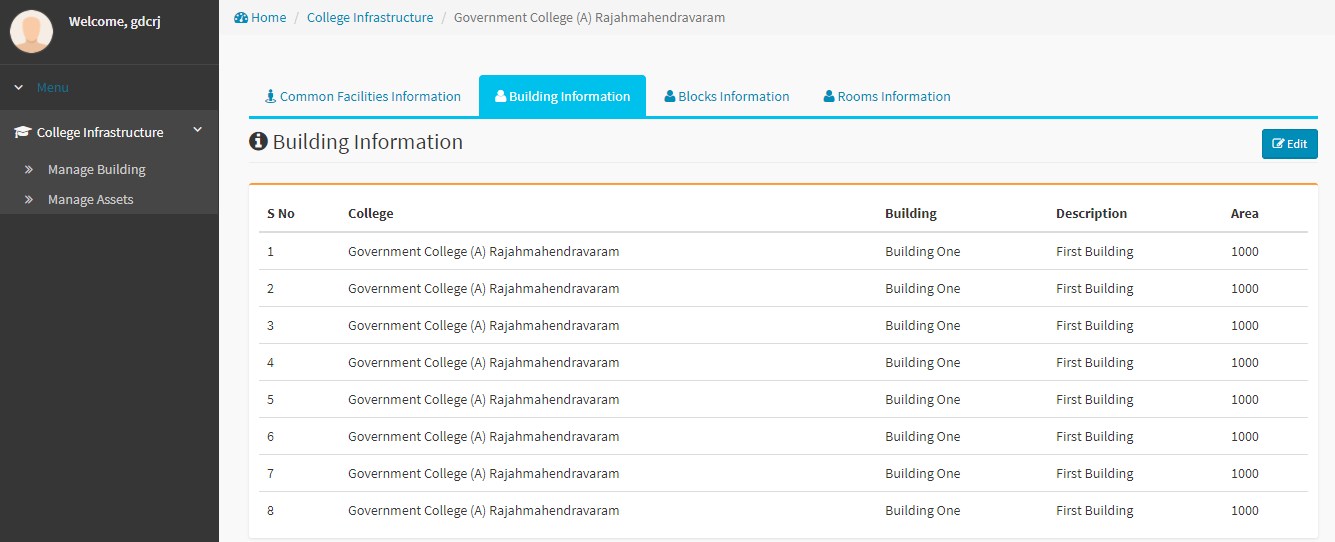Click the person icon on Common Facilities tab
1335x542 pixels.
click(x=270, y=97)
